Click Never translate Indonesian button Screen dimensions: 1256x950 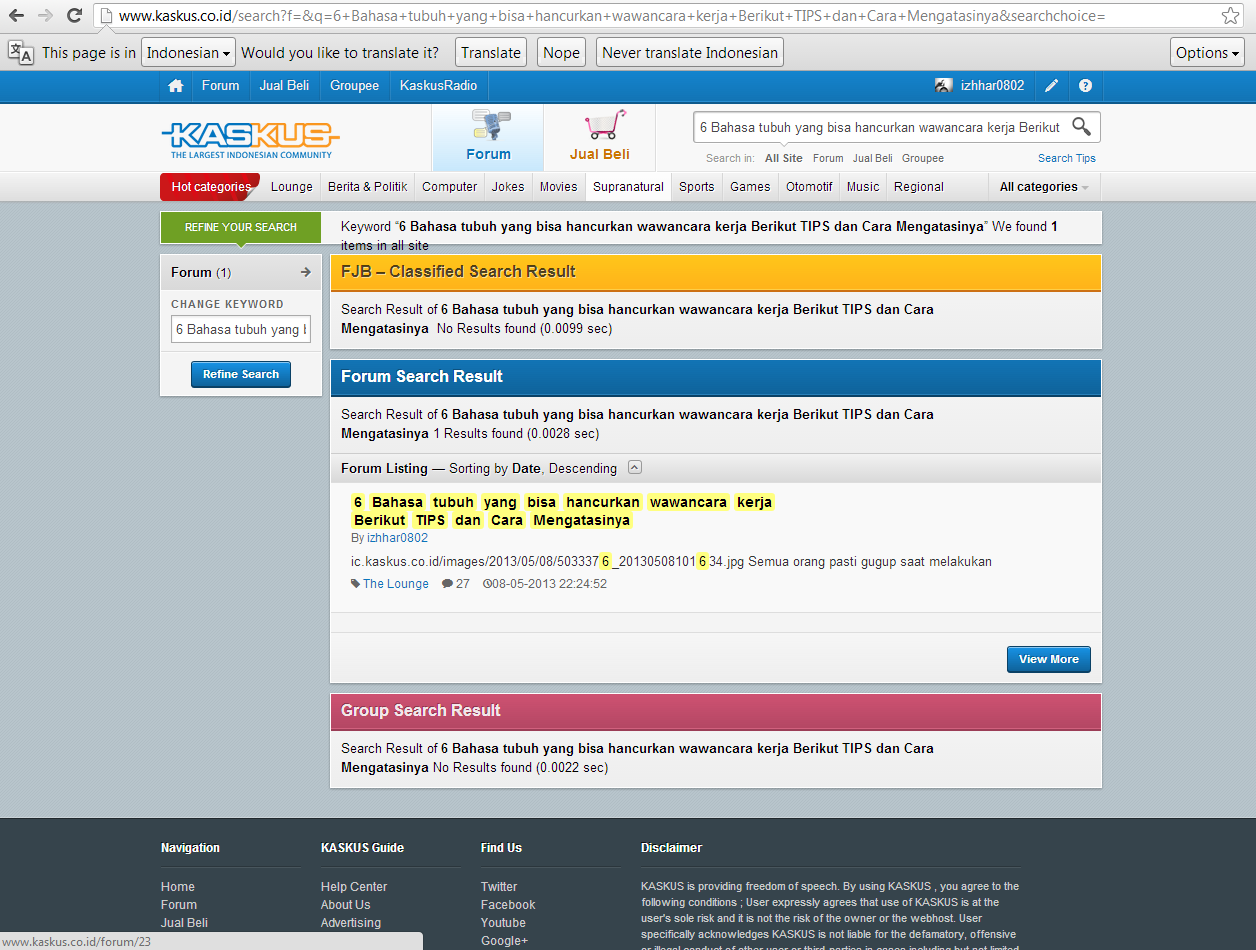[x=690, y=53]
